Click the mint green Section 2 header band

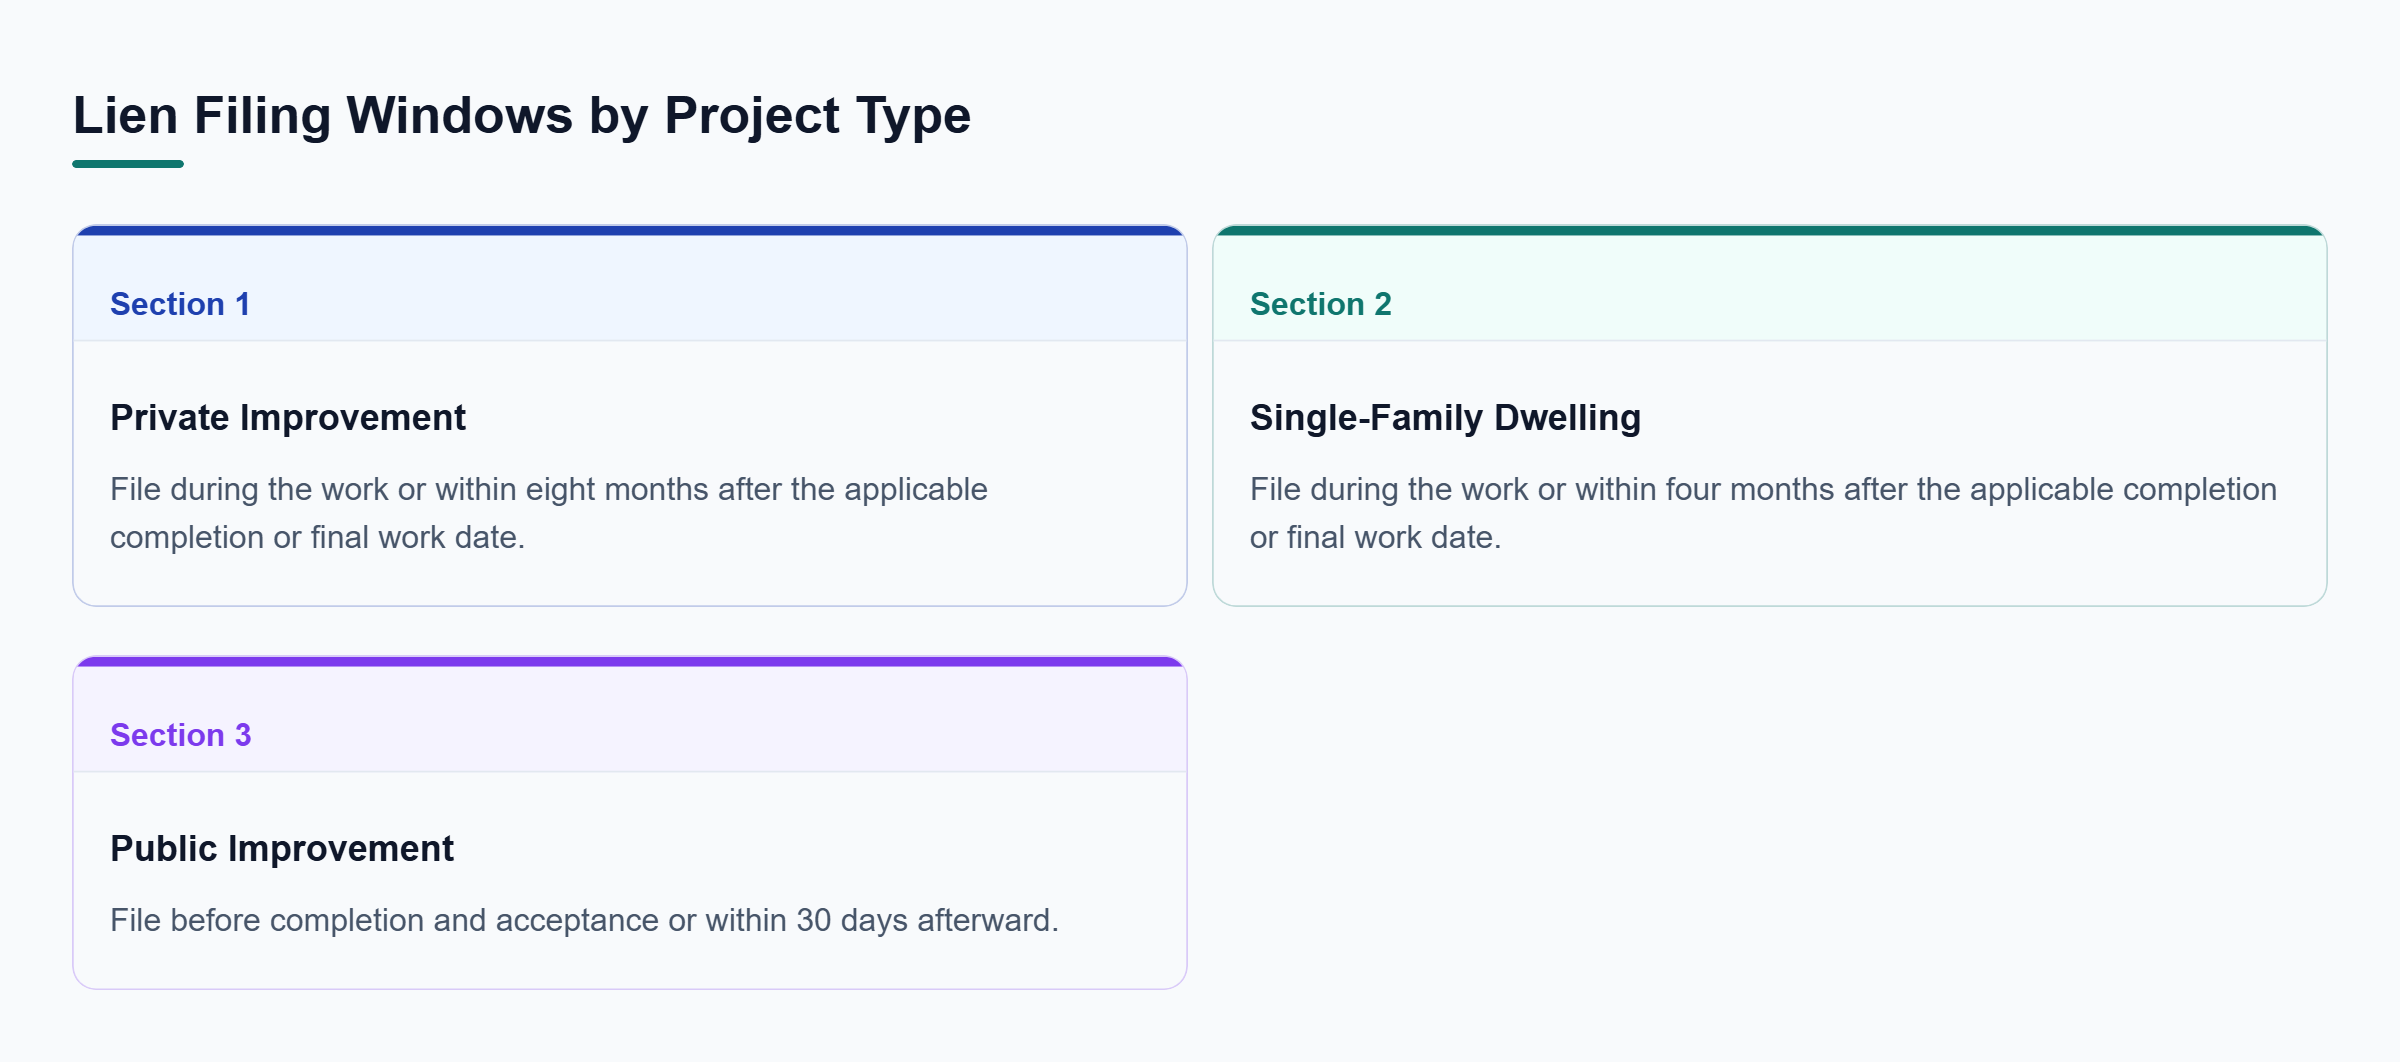[1770, 288]
